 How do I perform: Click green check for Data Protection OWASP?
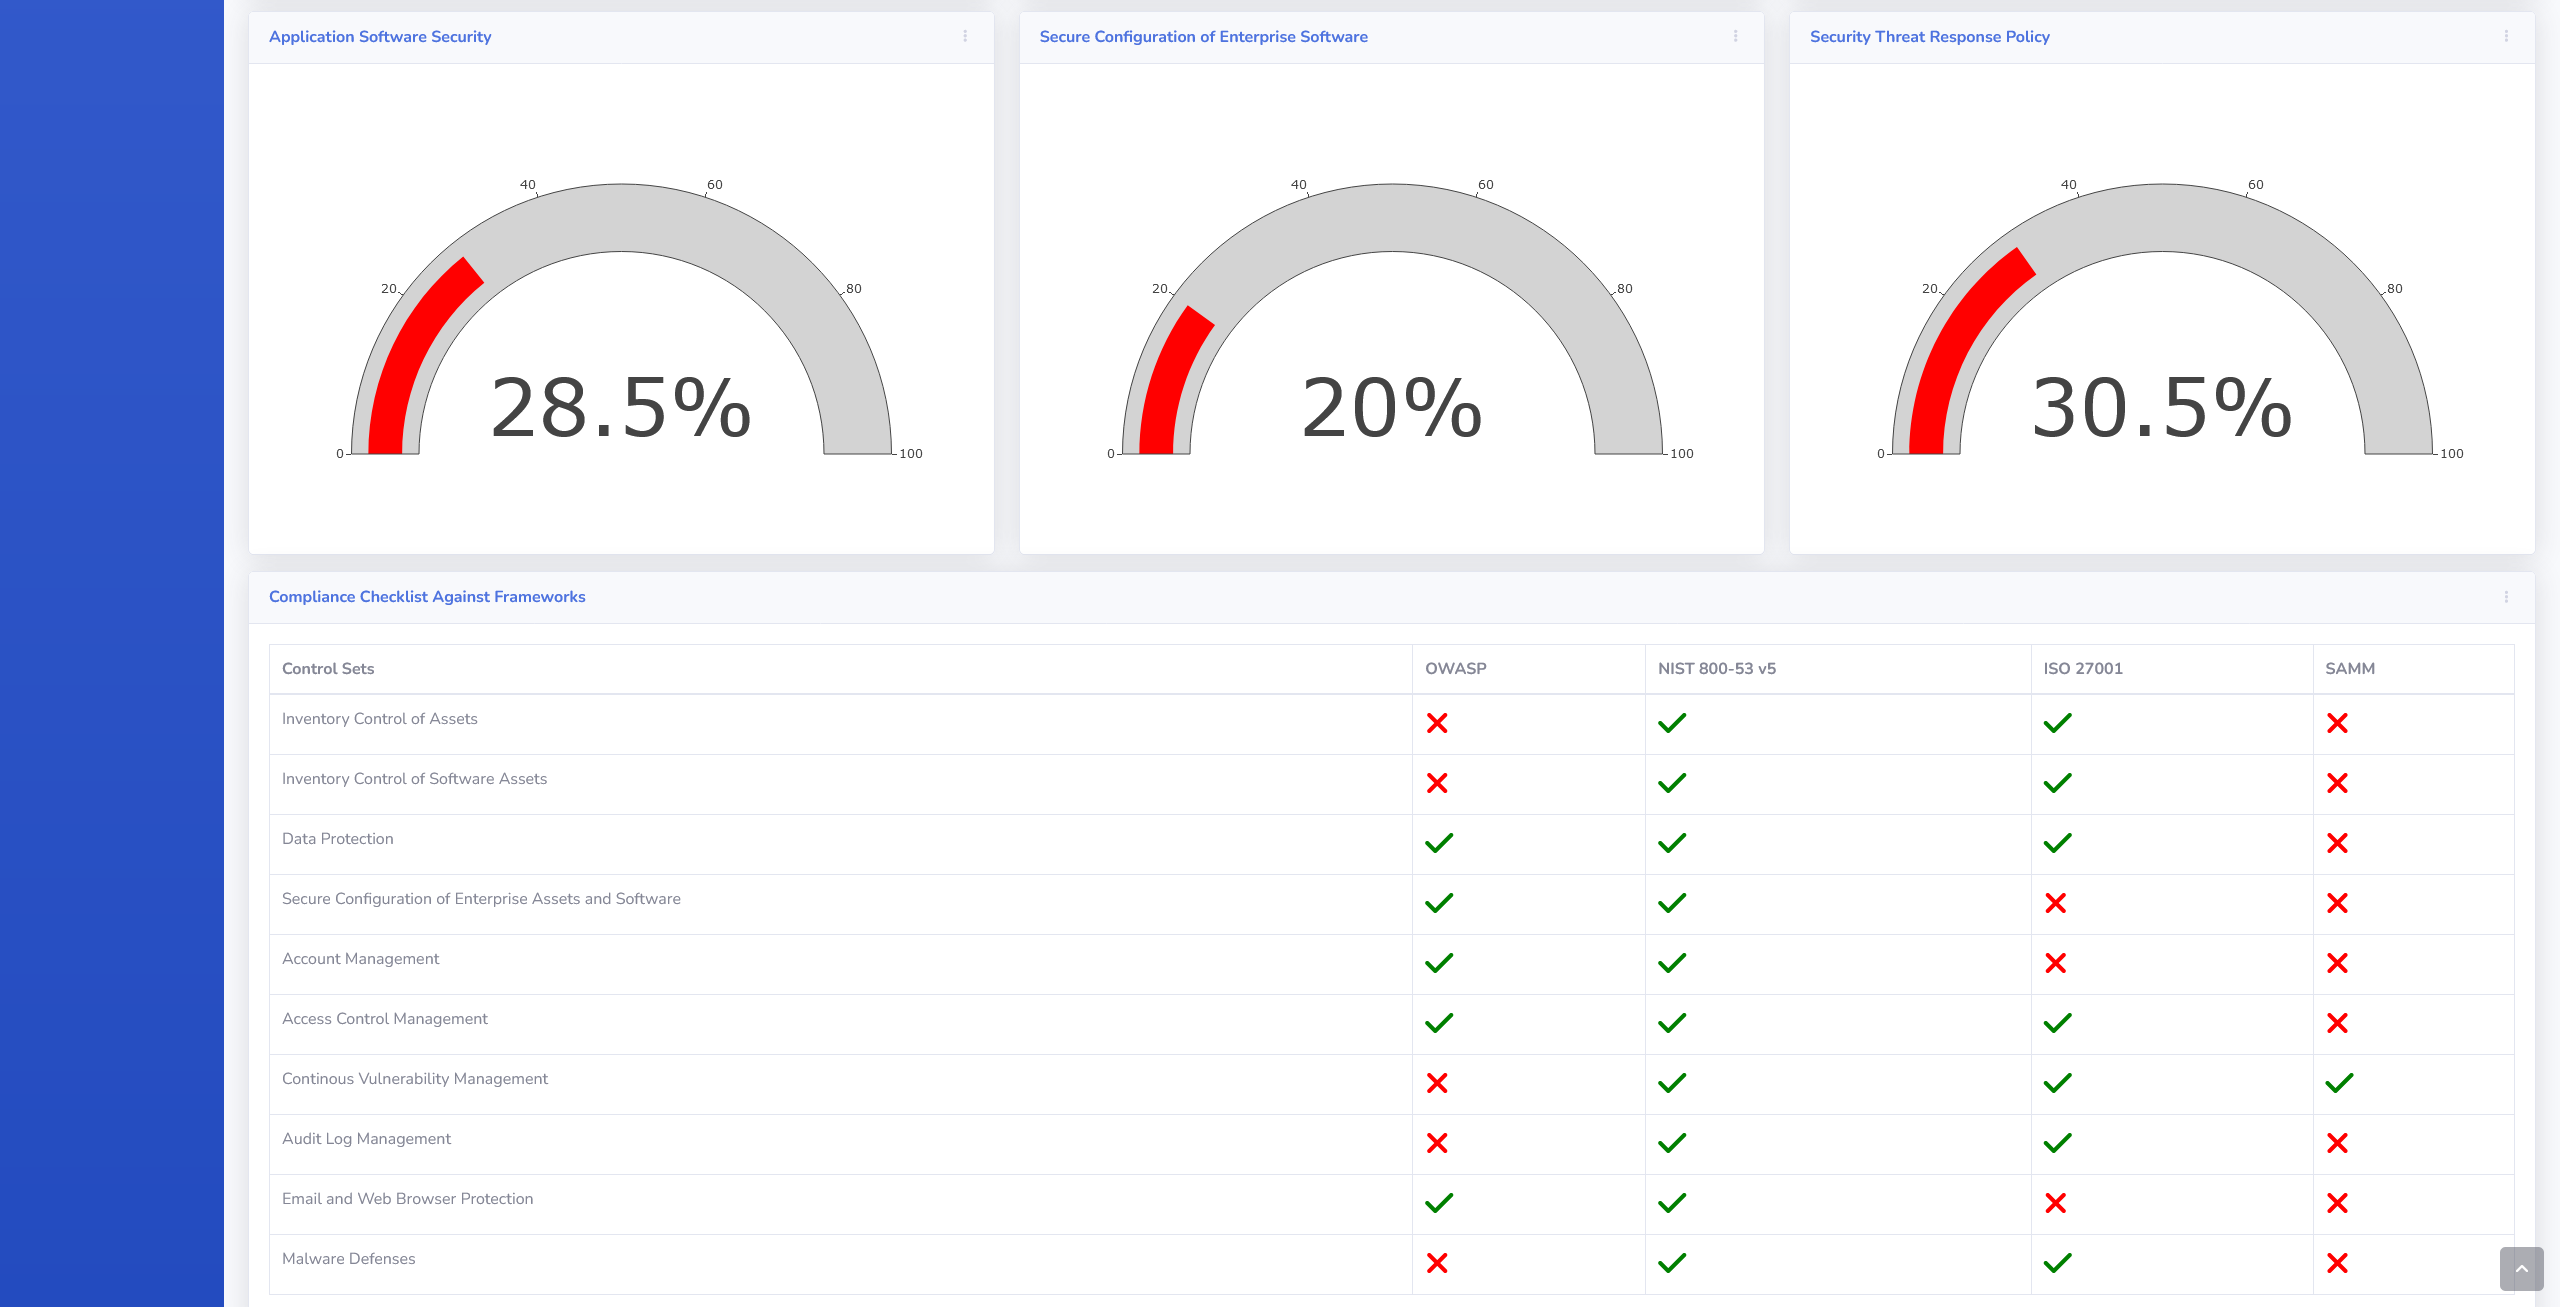coord(1438,843)
